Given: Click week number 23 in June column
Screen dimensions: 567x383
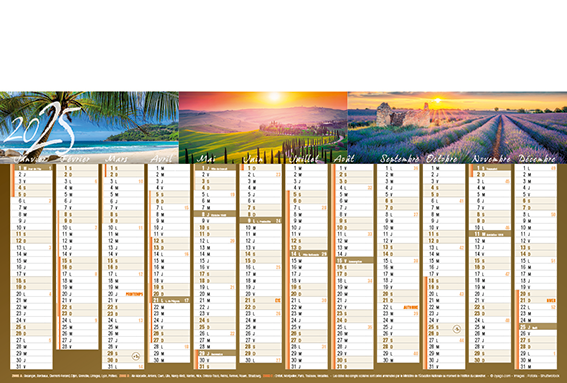Looking at the screenshot, I should click(x=278, y=175).
